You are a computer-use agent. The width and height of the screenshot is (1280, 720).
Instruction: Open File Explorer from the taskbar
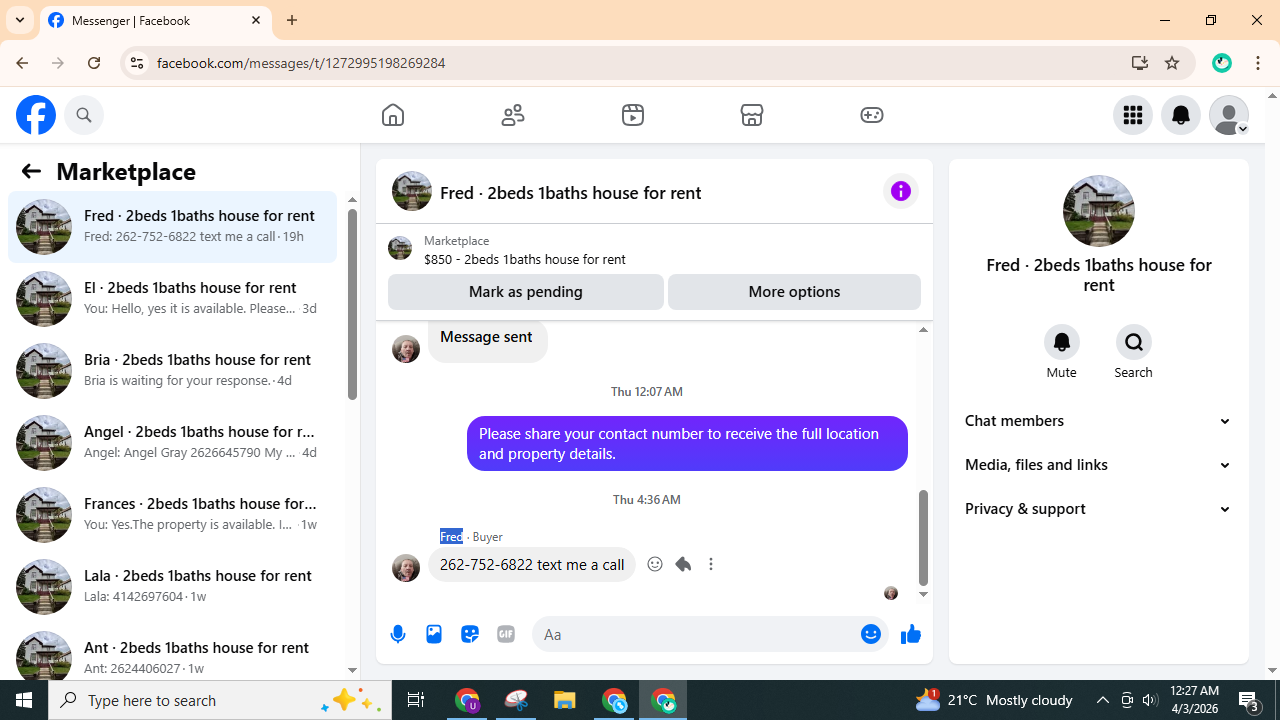tap(565, 700)
